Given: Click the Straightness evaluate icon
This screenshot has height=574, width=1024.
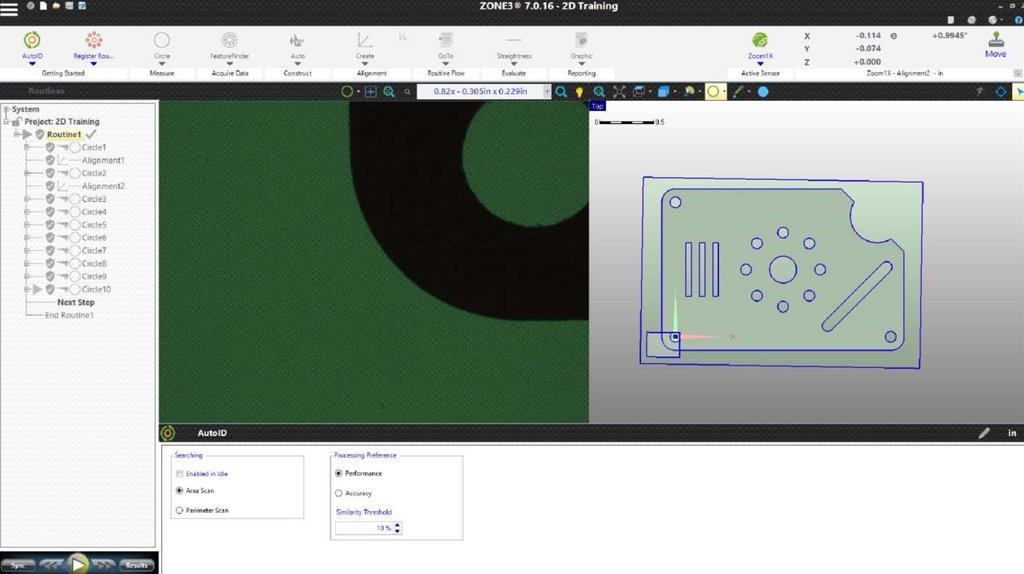Looking at the screenshot, I should tap(513, 40).
